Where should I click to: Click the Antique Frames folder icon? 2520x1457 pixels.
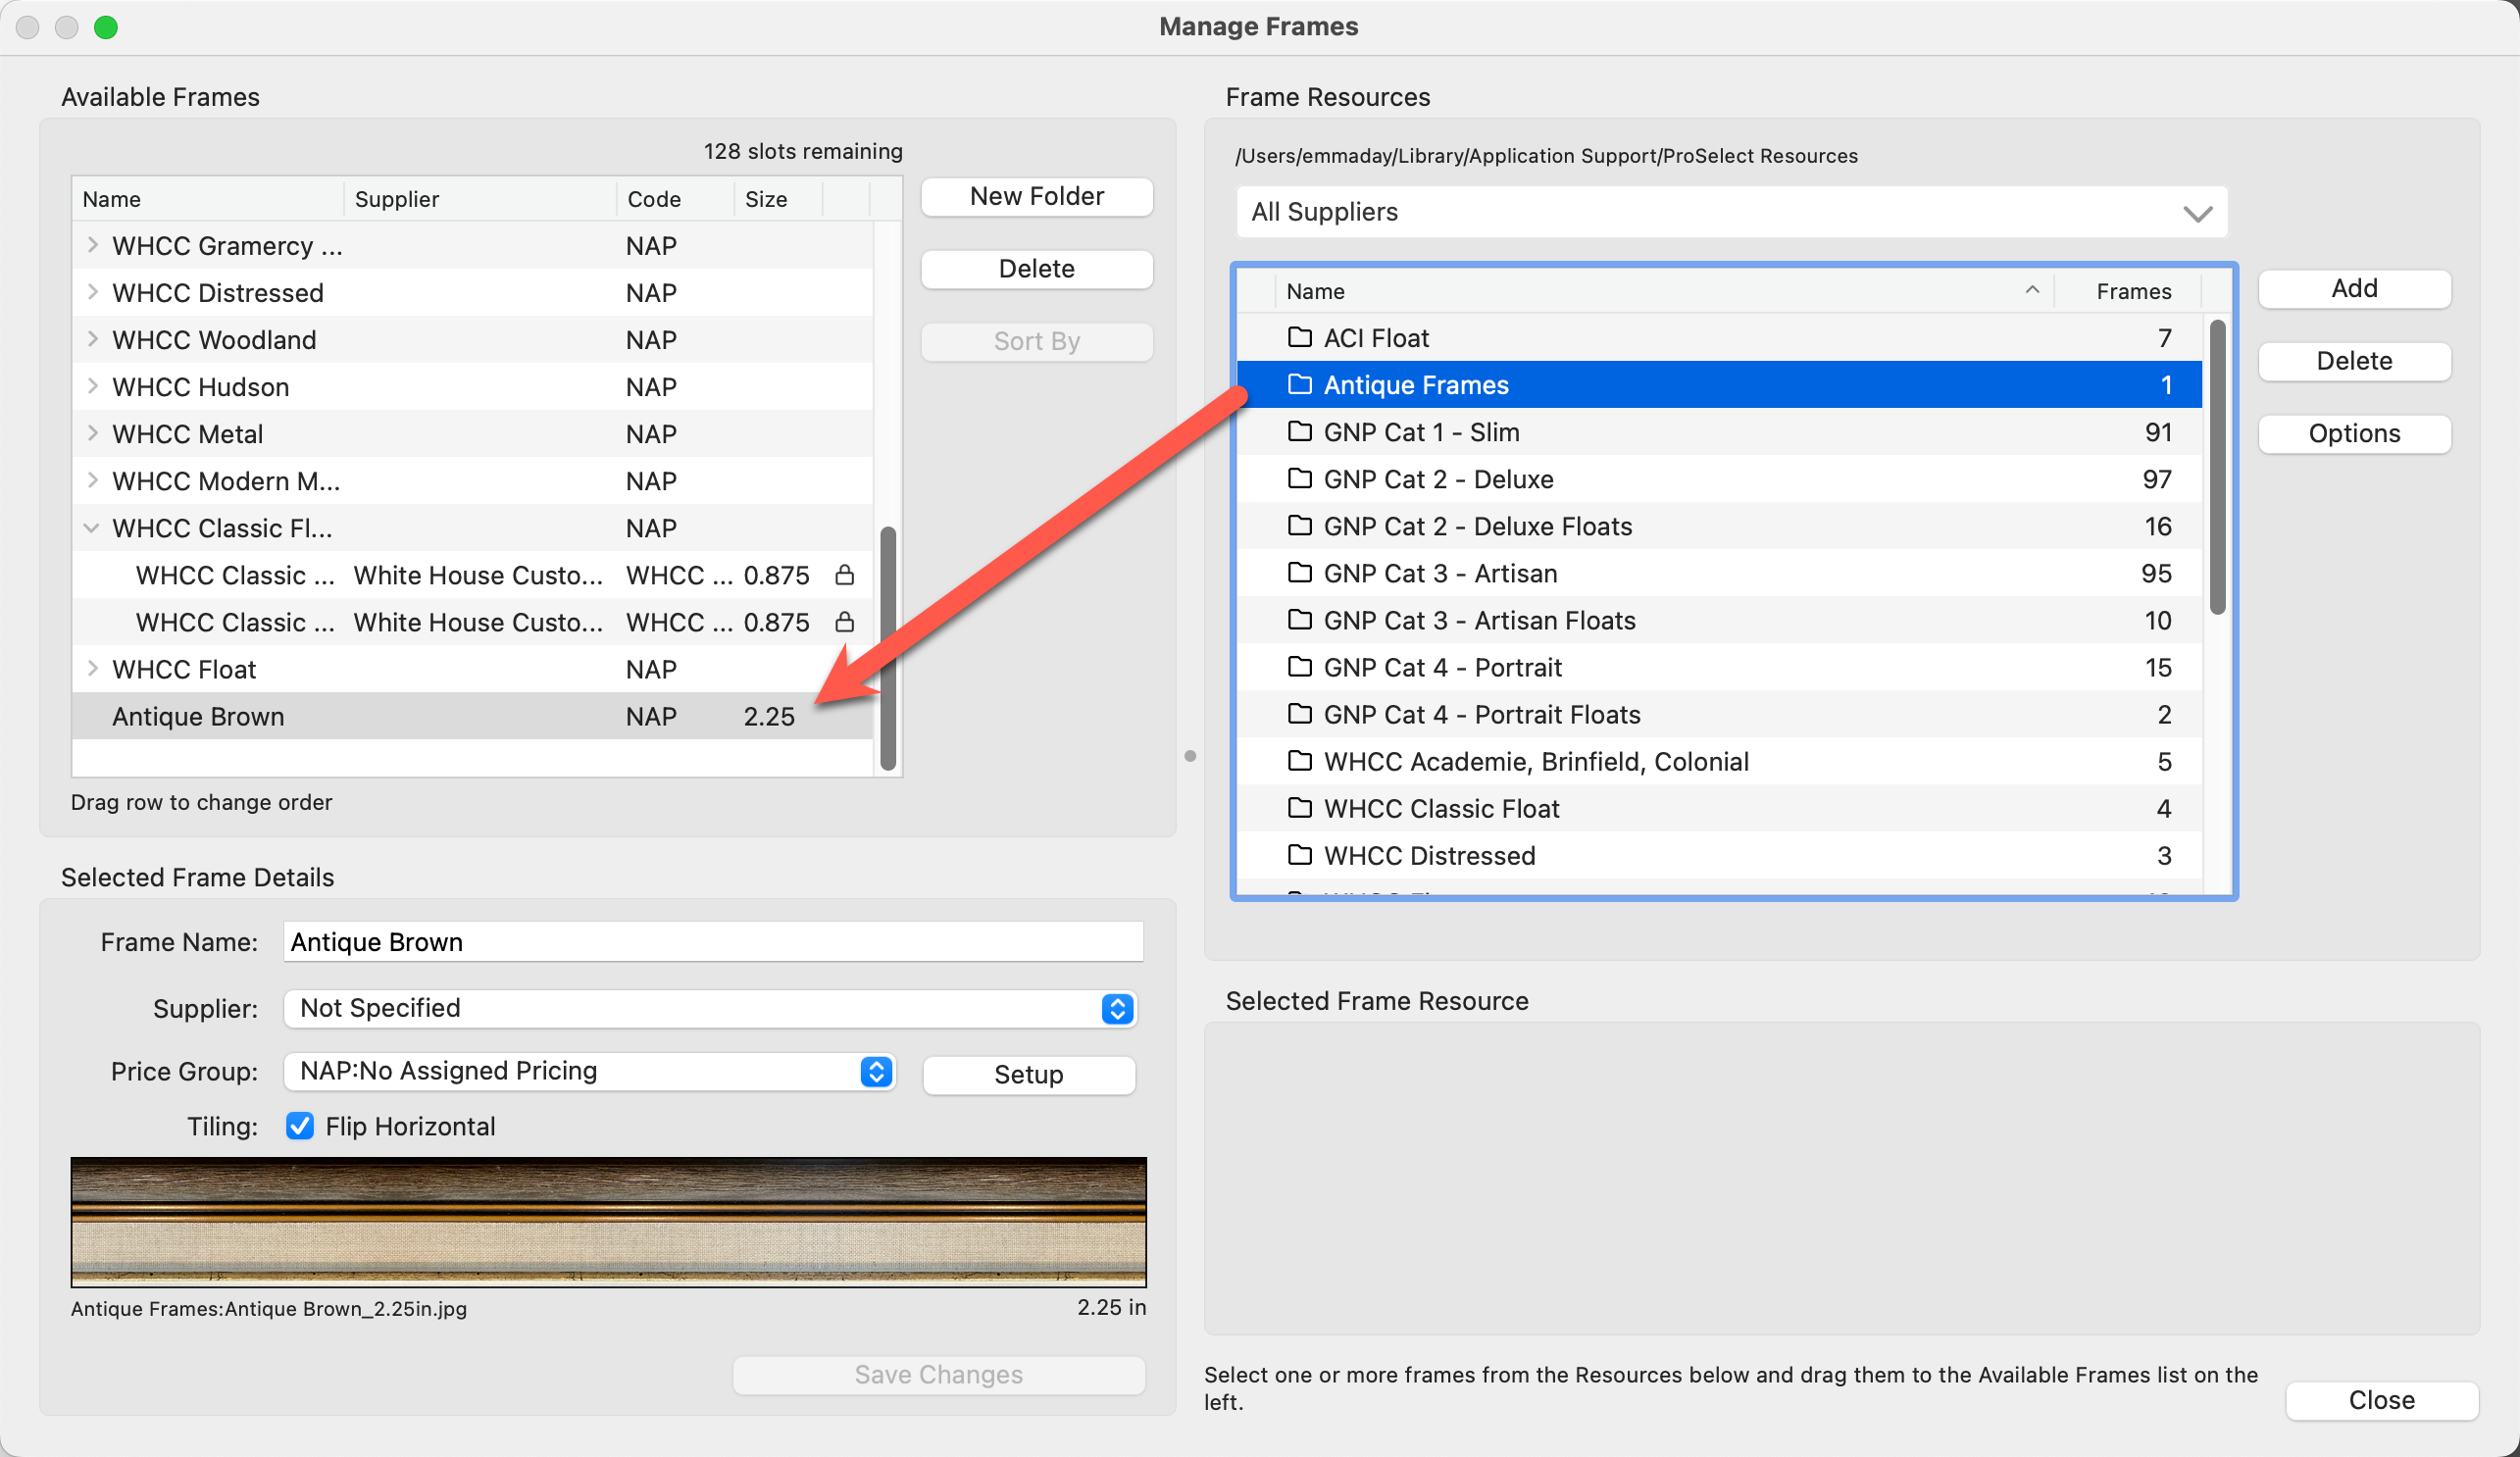tap(1299, 384)
